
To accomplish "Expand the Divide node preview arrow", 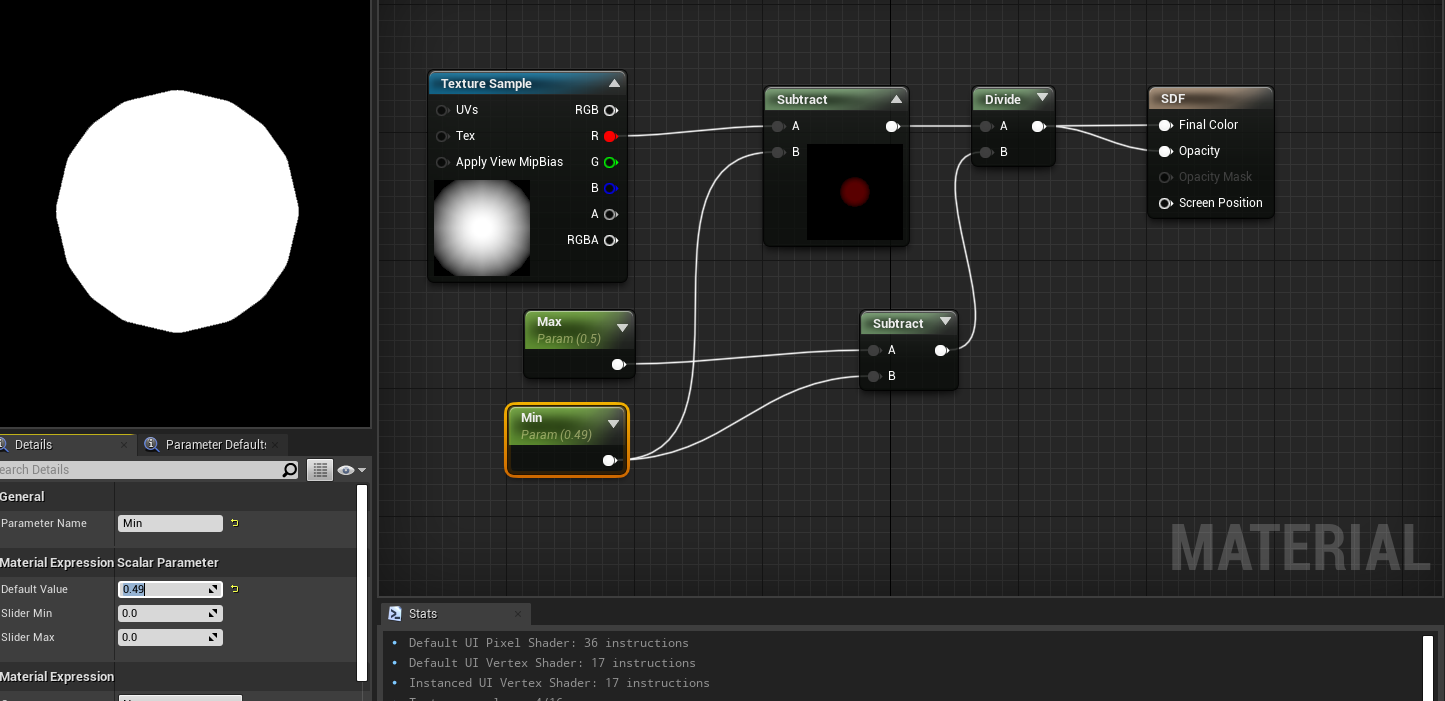I will click(1042, 98).
